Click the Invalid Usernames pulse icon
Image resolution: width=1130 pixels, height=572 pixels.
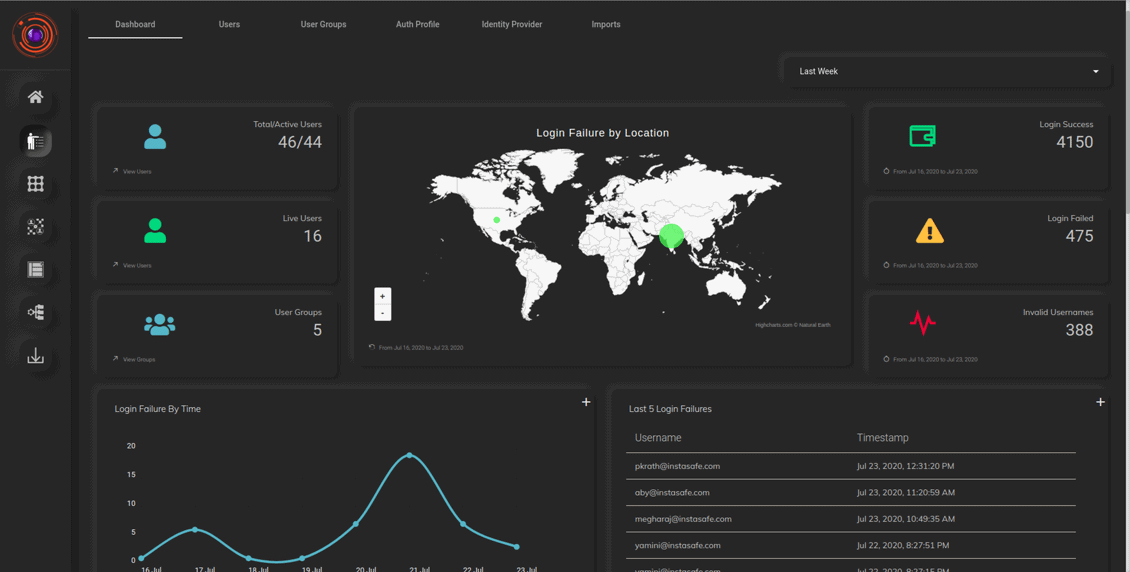[x=922, y=323]
